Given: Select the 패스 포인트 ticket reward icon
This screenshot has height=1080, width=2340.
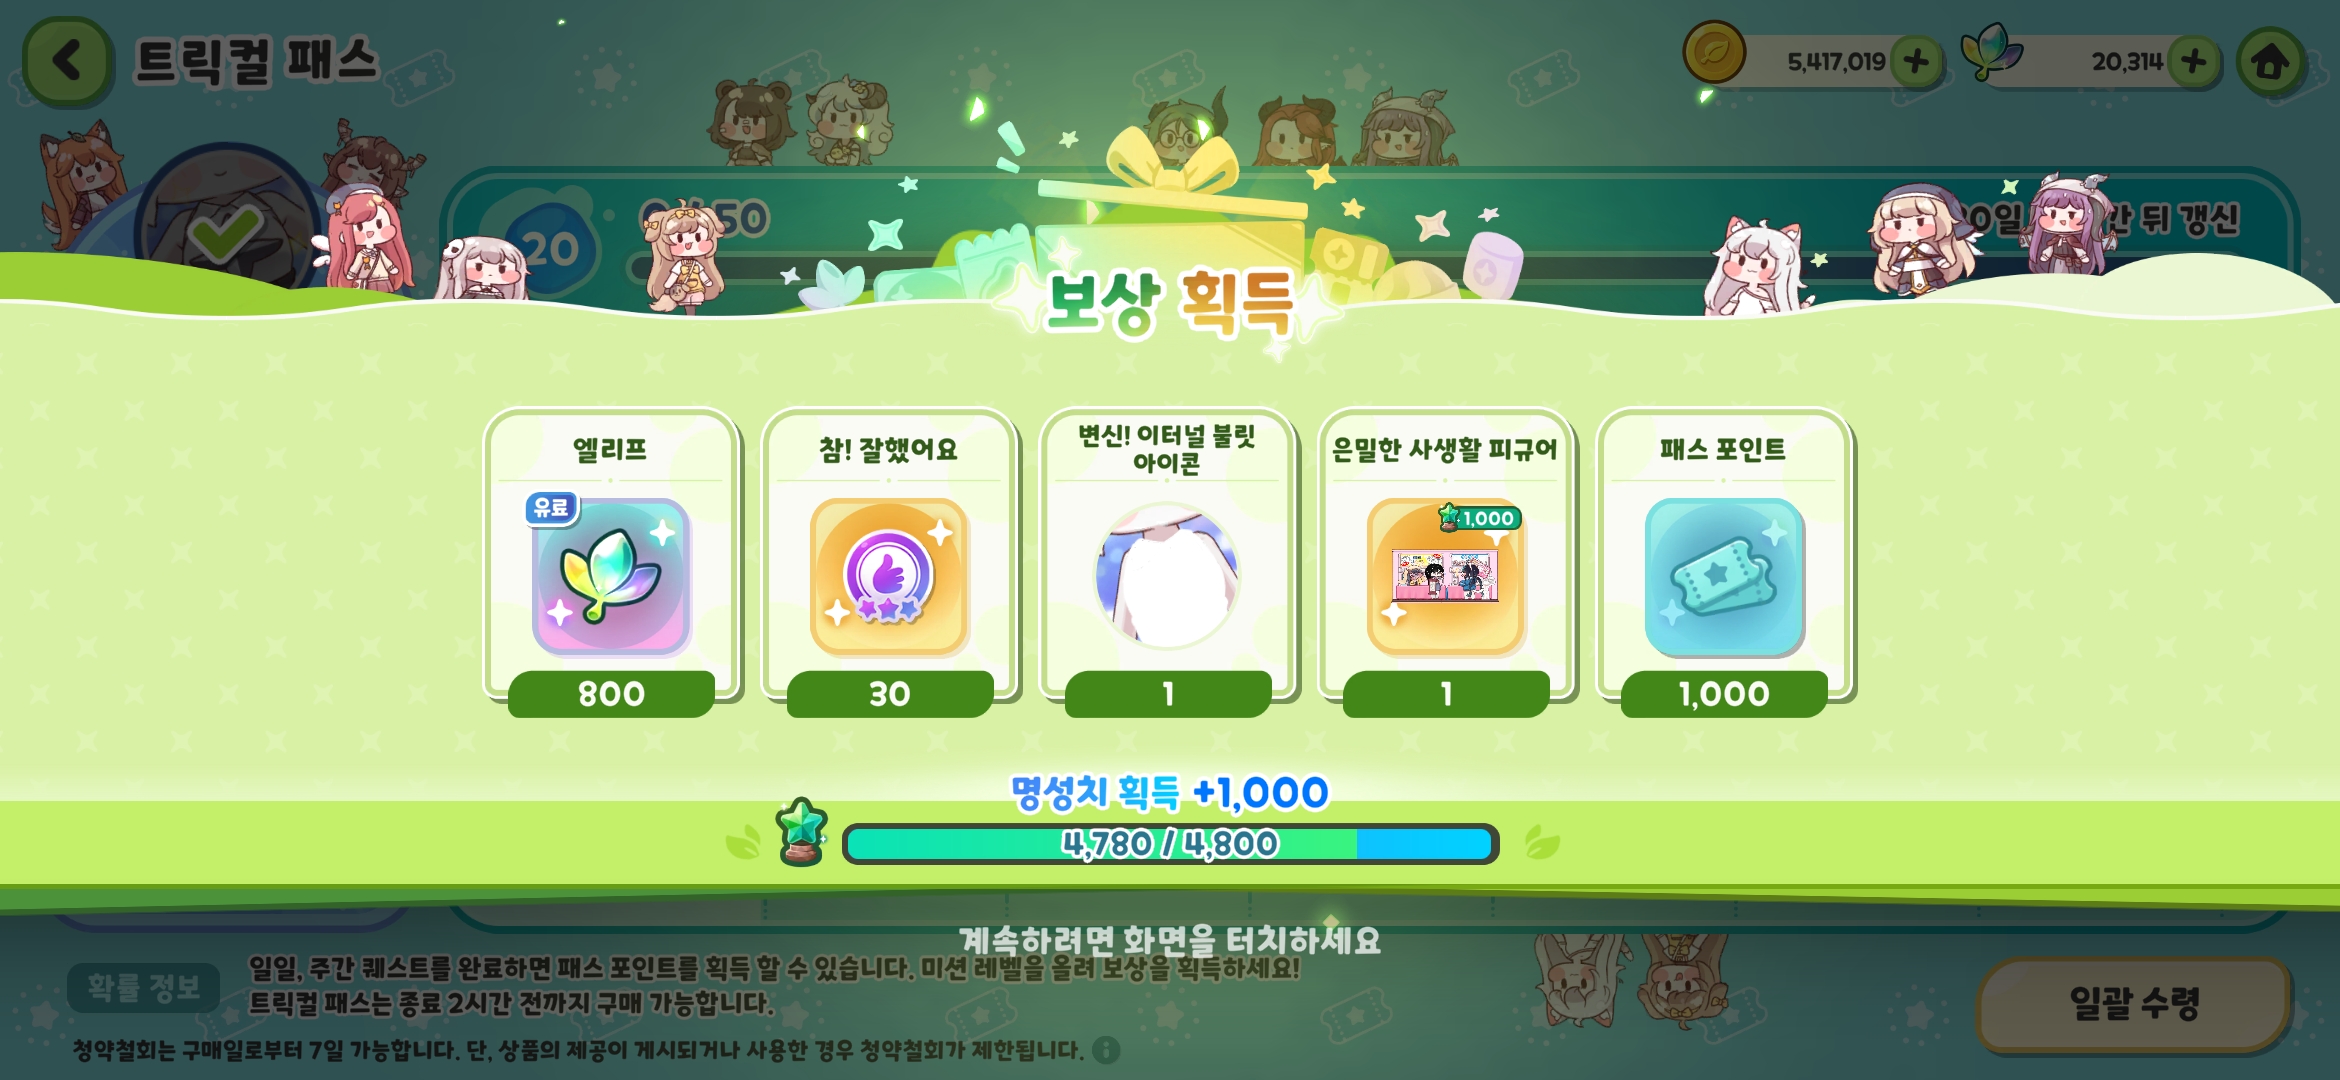Looking at the screenshot, I should [x=1724, y=577].
